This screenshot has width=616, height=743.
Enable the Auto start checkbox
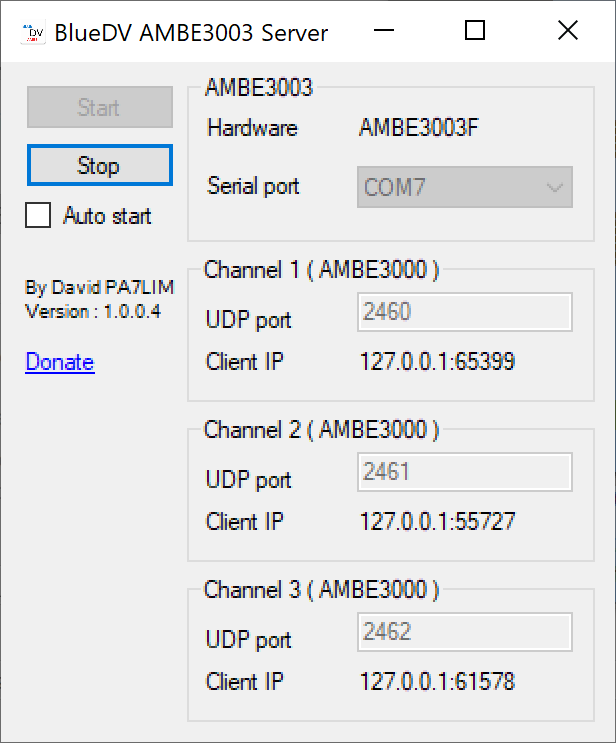coord(38,216)
